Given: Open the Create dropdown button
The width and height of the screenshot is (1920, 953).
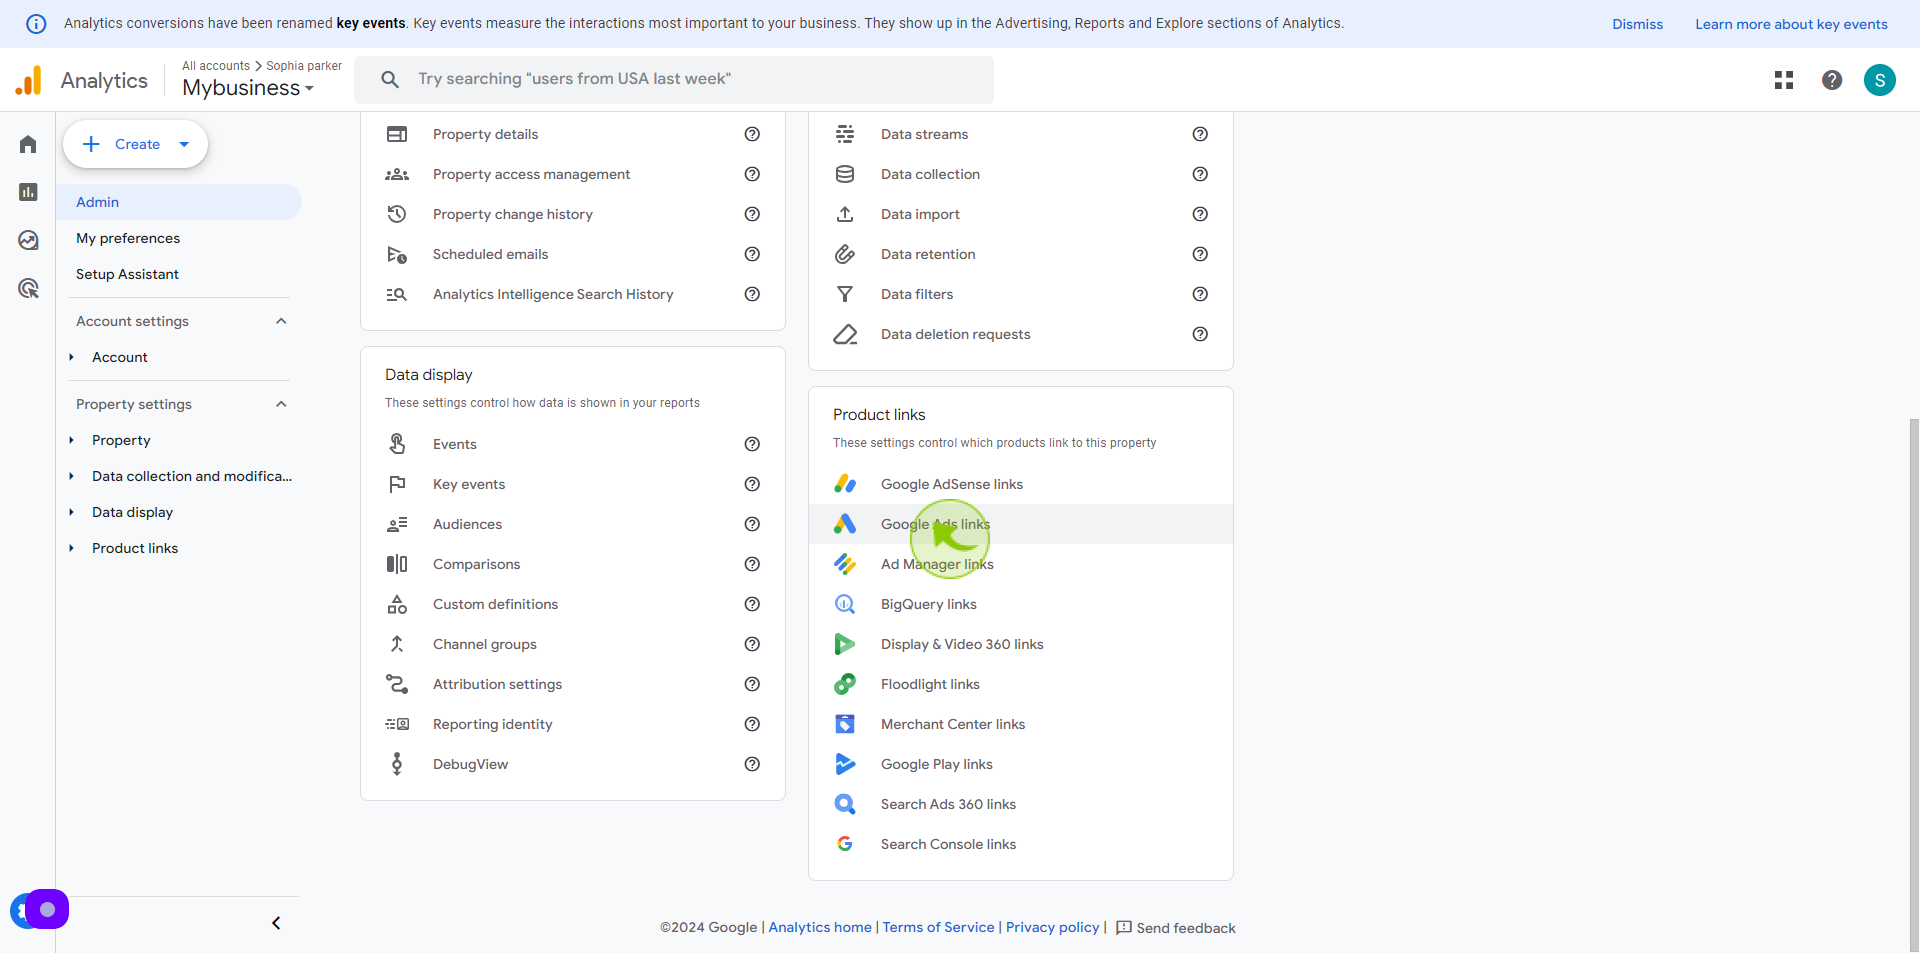Looking at the screenshot, I should point(136,144).
